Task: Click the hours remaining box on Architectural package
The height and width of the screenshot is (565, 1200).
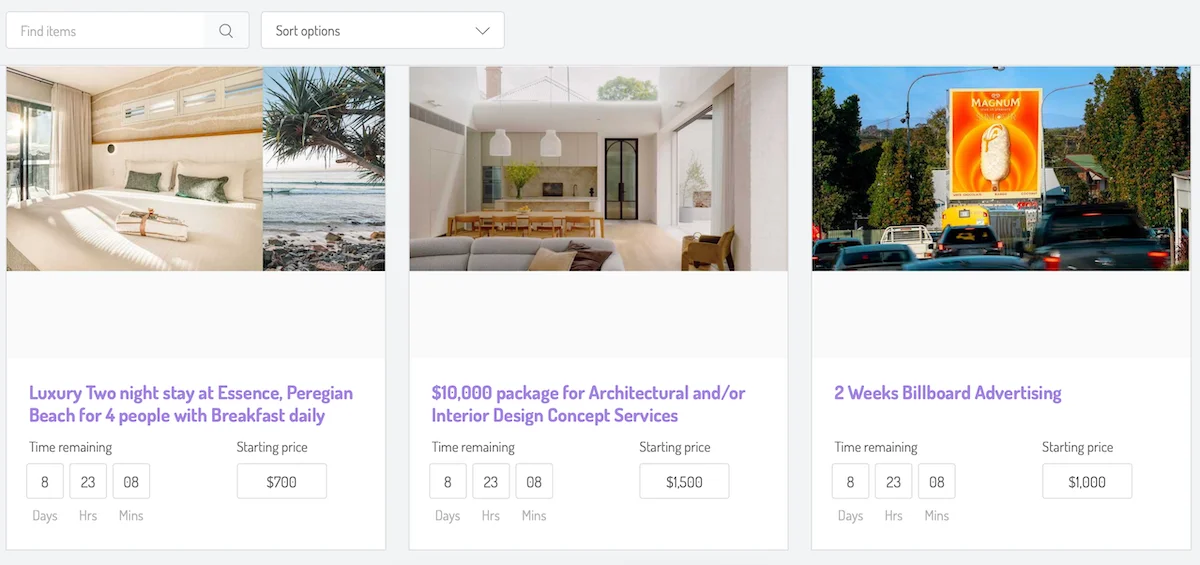Action: pos(491,482)
